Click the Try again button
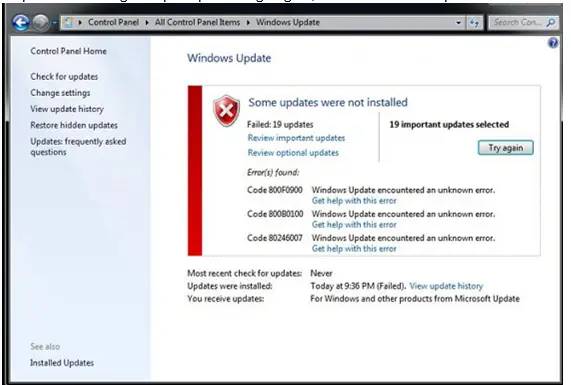The width and height of the screenshot is (571, 385). [x=505, y=148]
